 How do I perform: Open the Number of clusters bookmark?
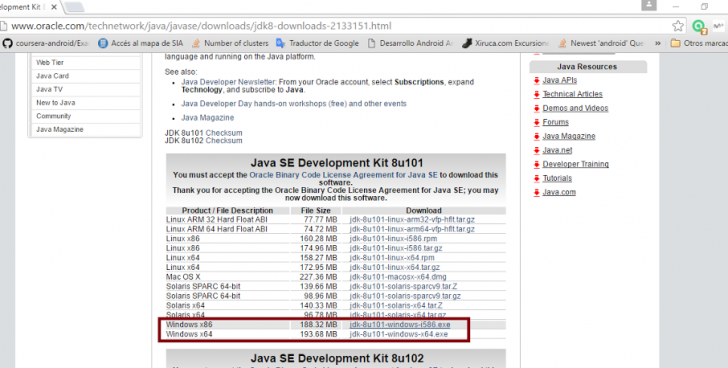point(230,43)
